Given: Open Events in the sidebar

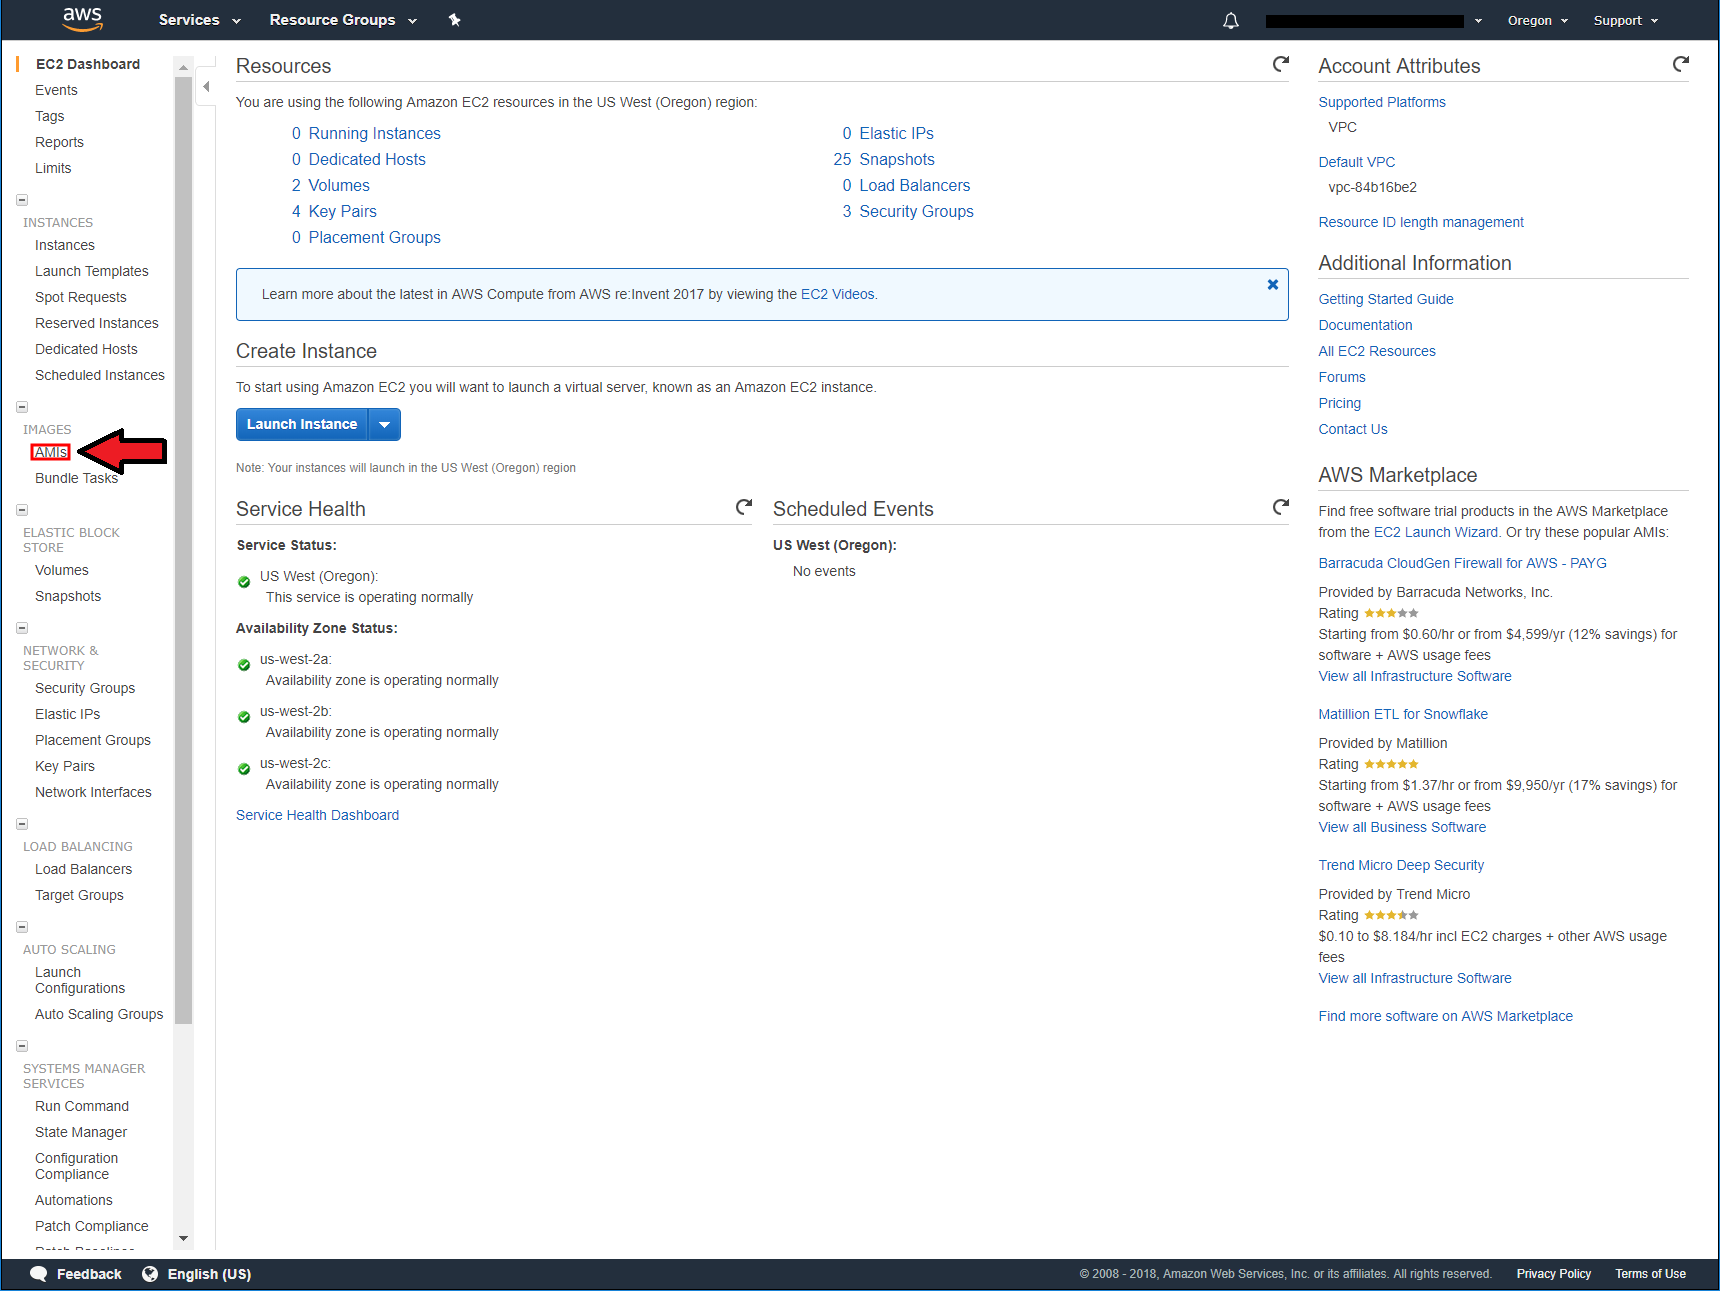Looking at the screenshot, I should coord(56,90).
